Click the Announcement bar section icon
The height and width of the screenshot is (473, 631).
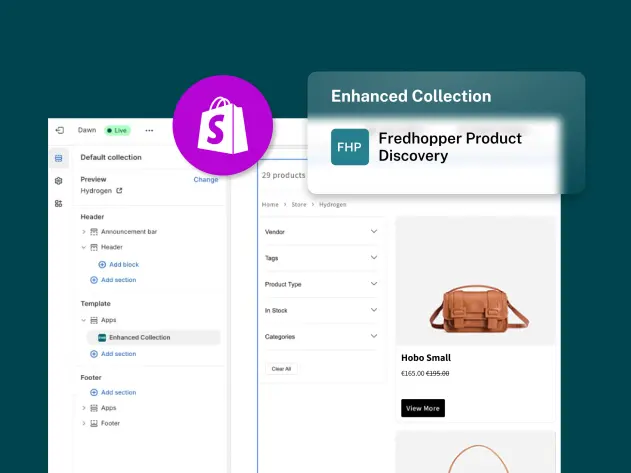click(94, 231)
